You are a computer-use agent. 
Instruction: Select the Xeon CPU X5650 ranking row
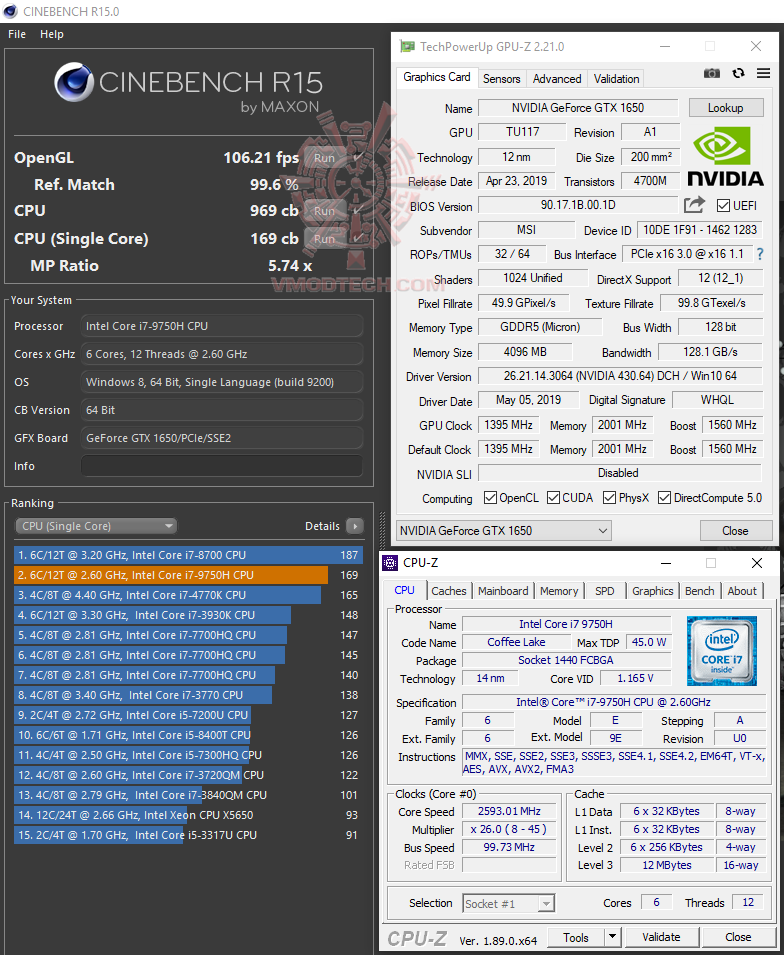188,815
